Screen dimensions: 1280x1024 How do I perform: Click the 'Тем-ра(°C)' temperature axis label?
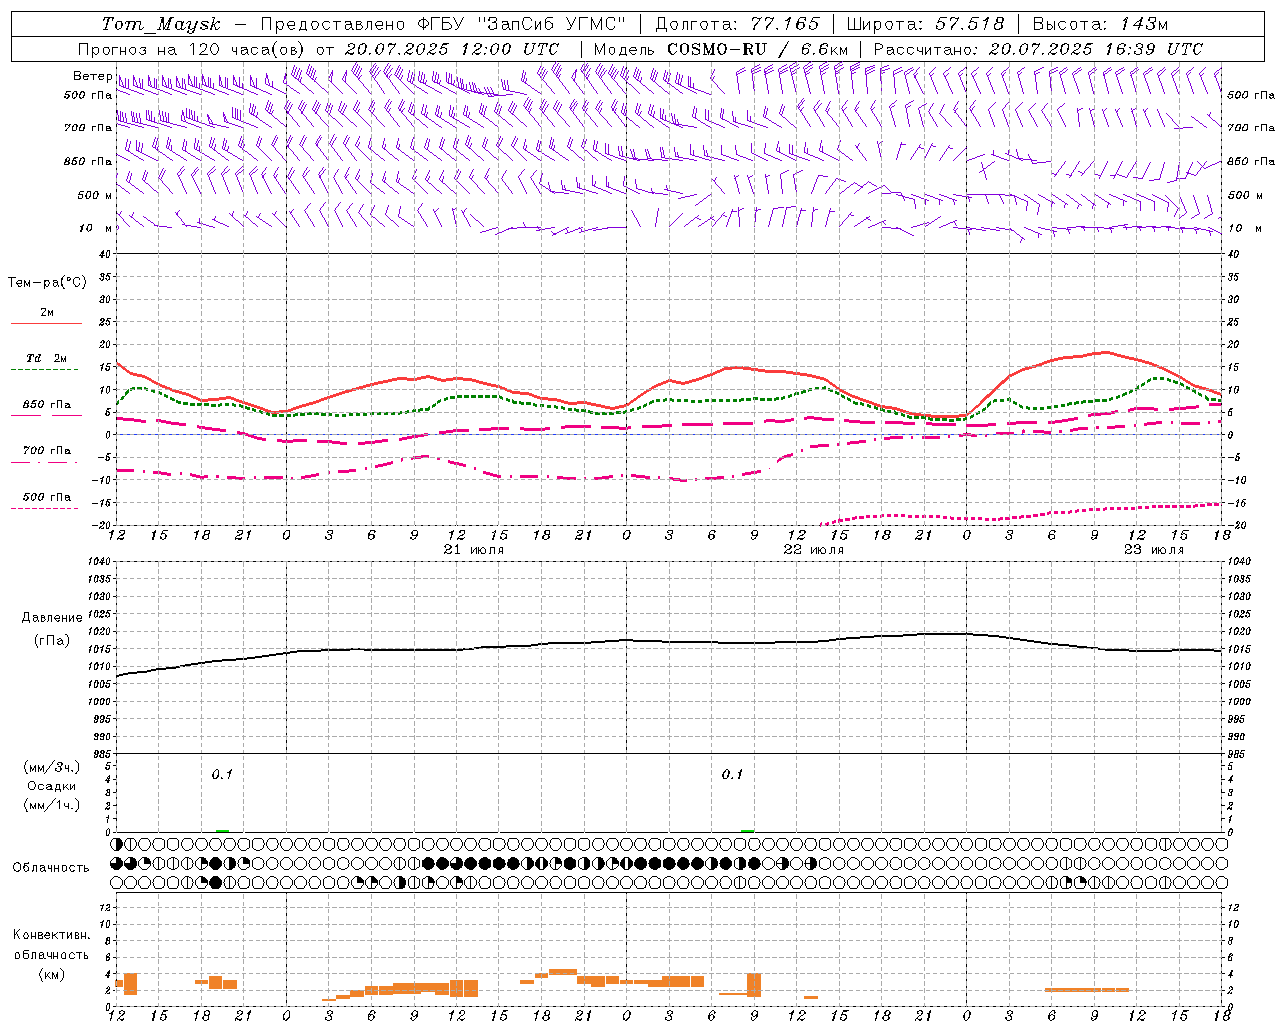tap(47, 283)
